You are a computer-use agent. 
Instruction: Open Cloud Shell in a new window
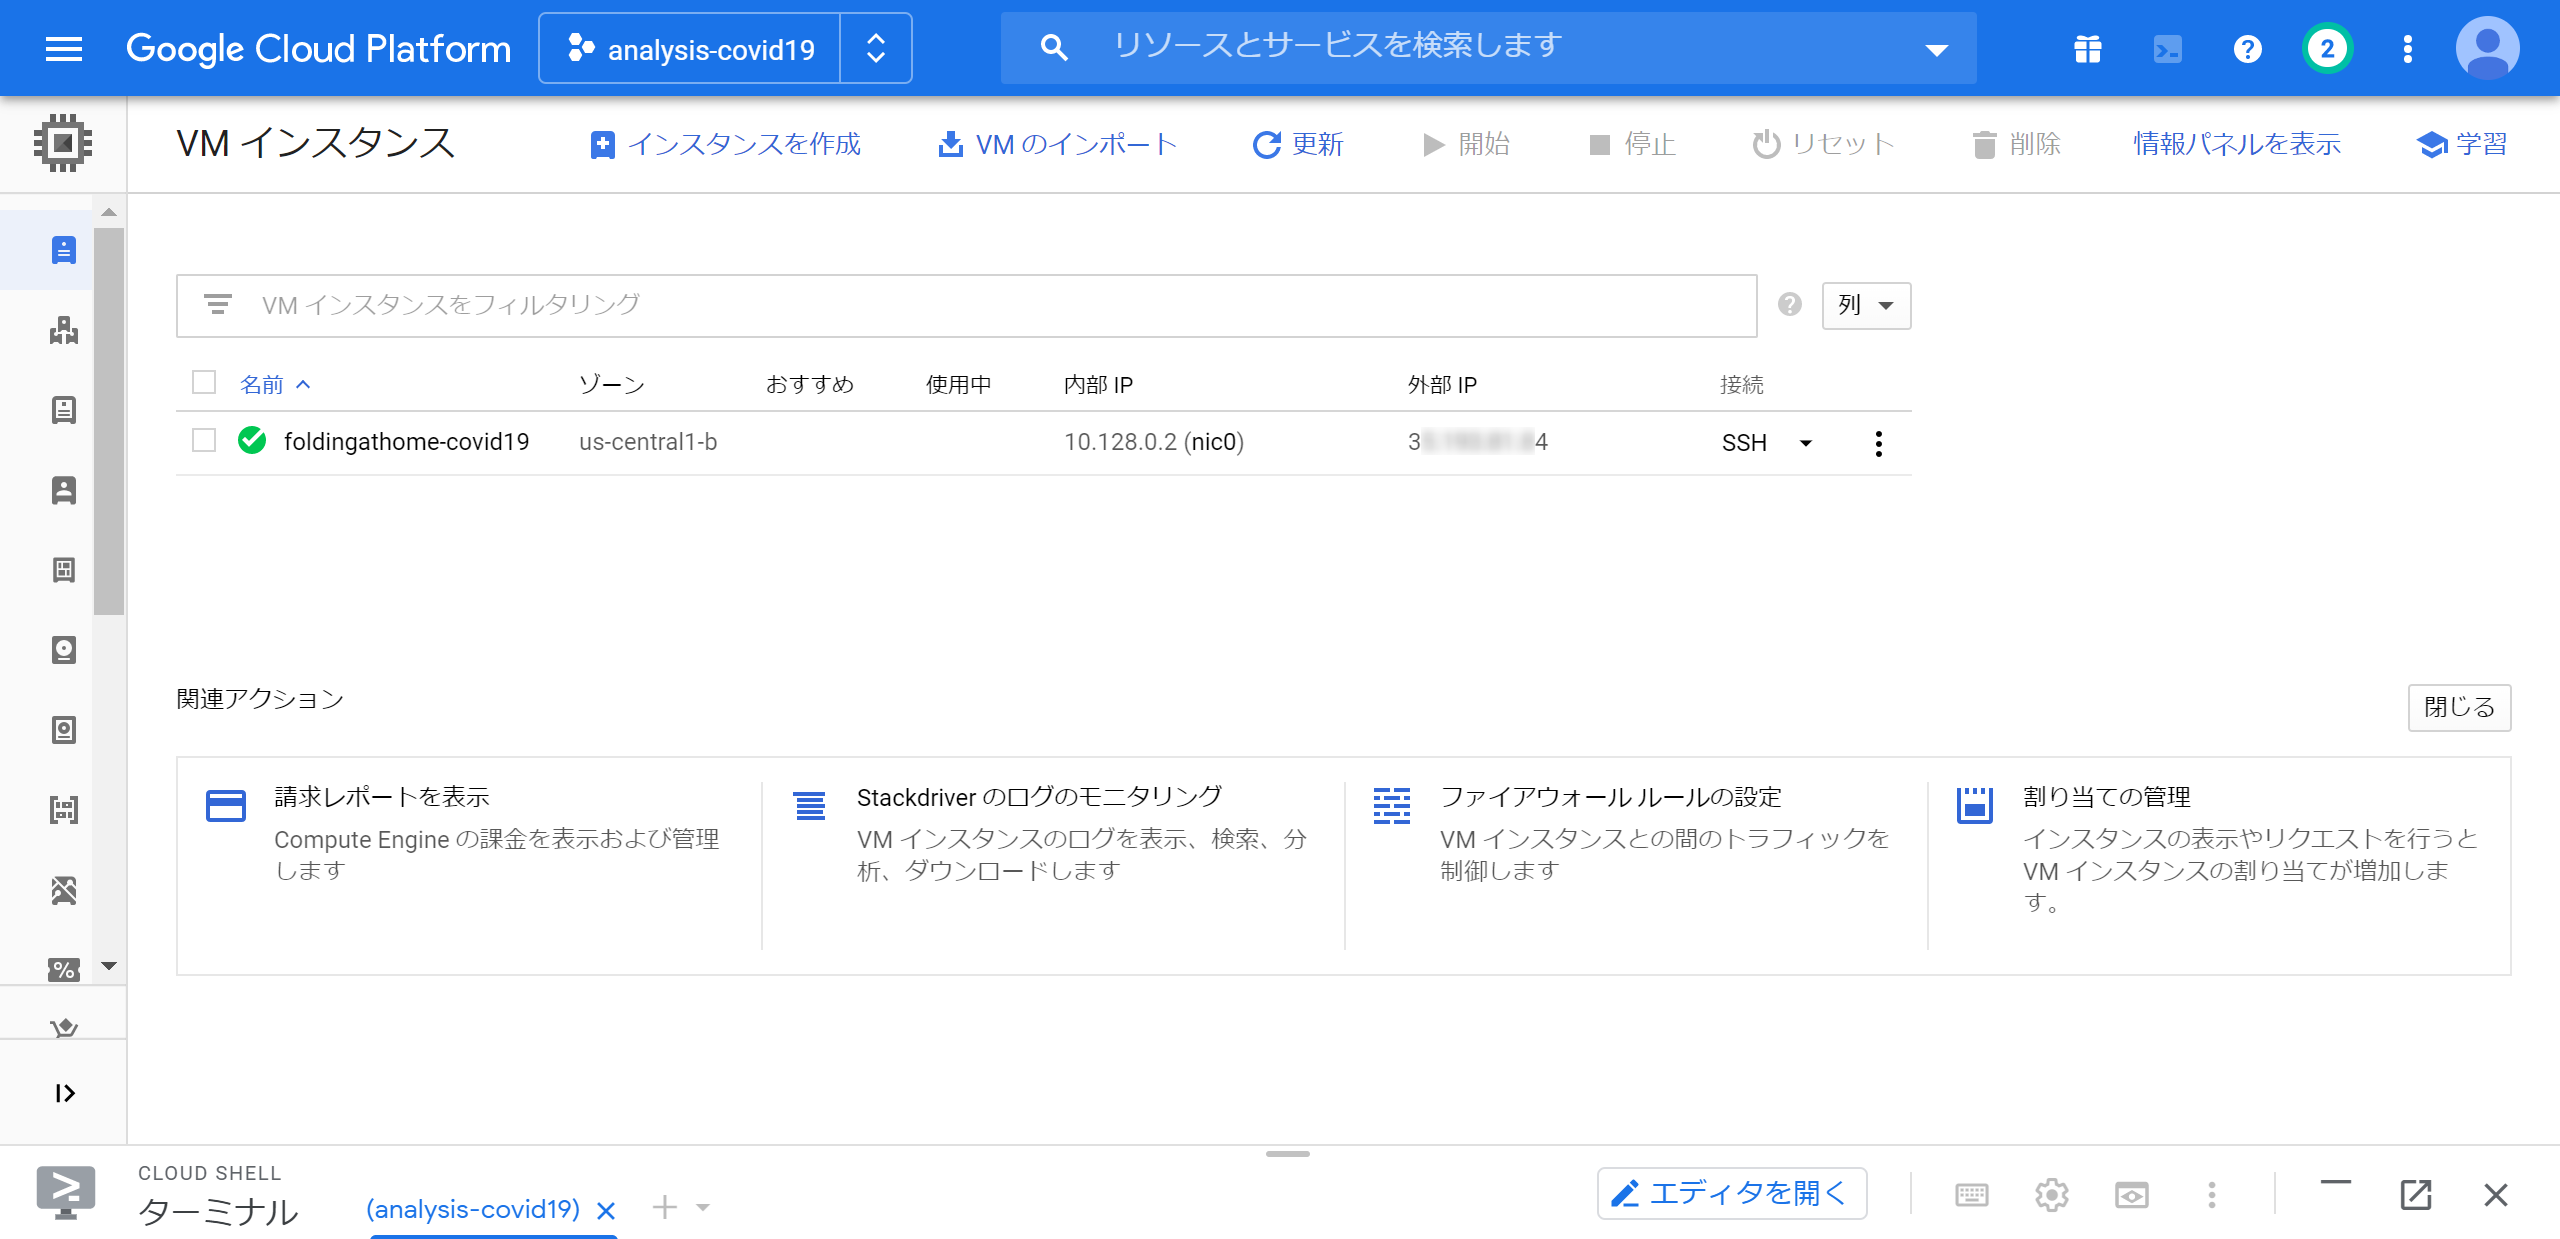(x=2416, y=1194)
